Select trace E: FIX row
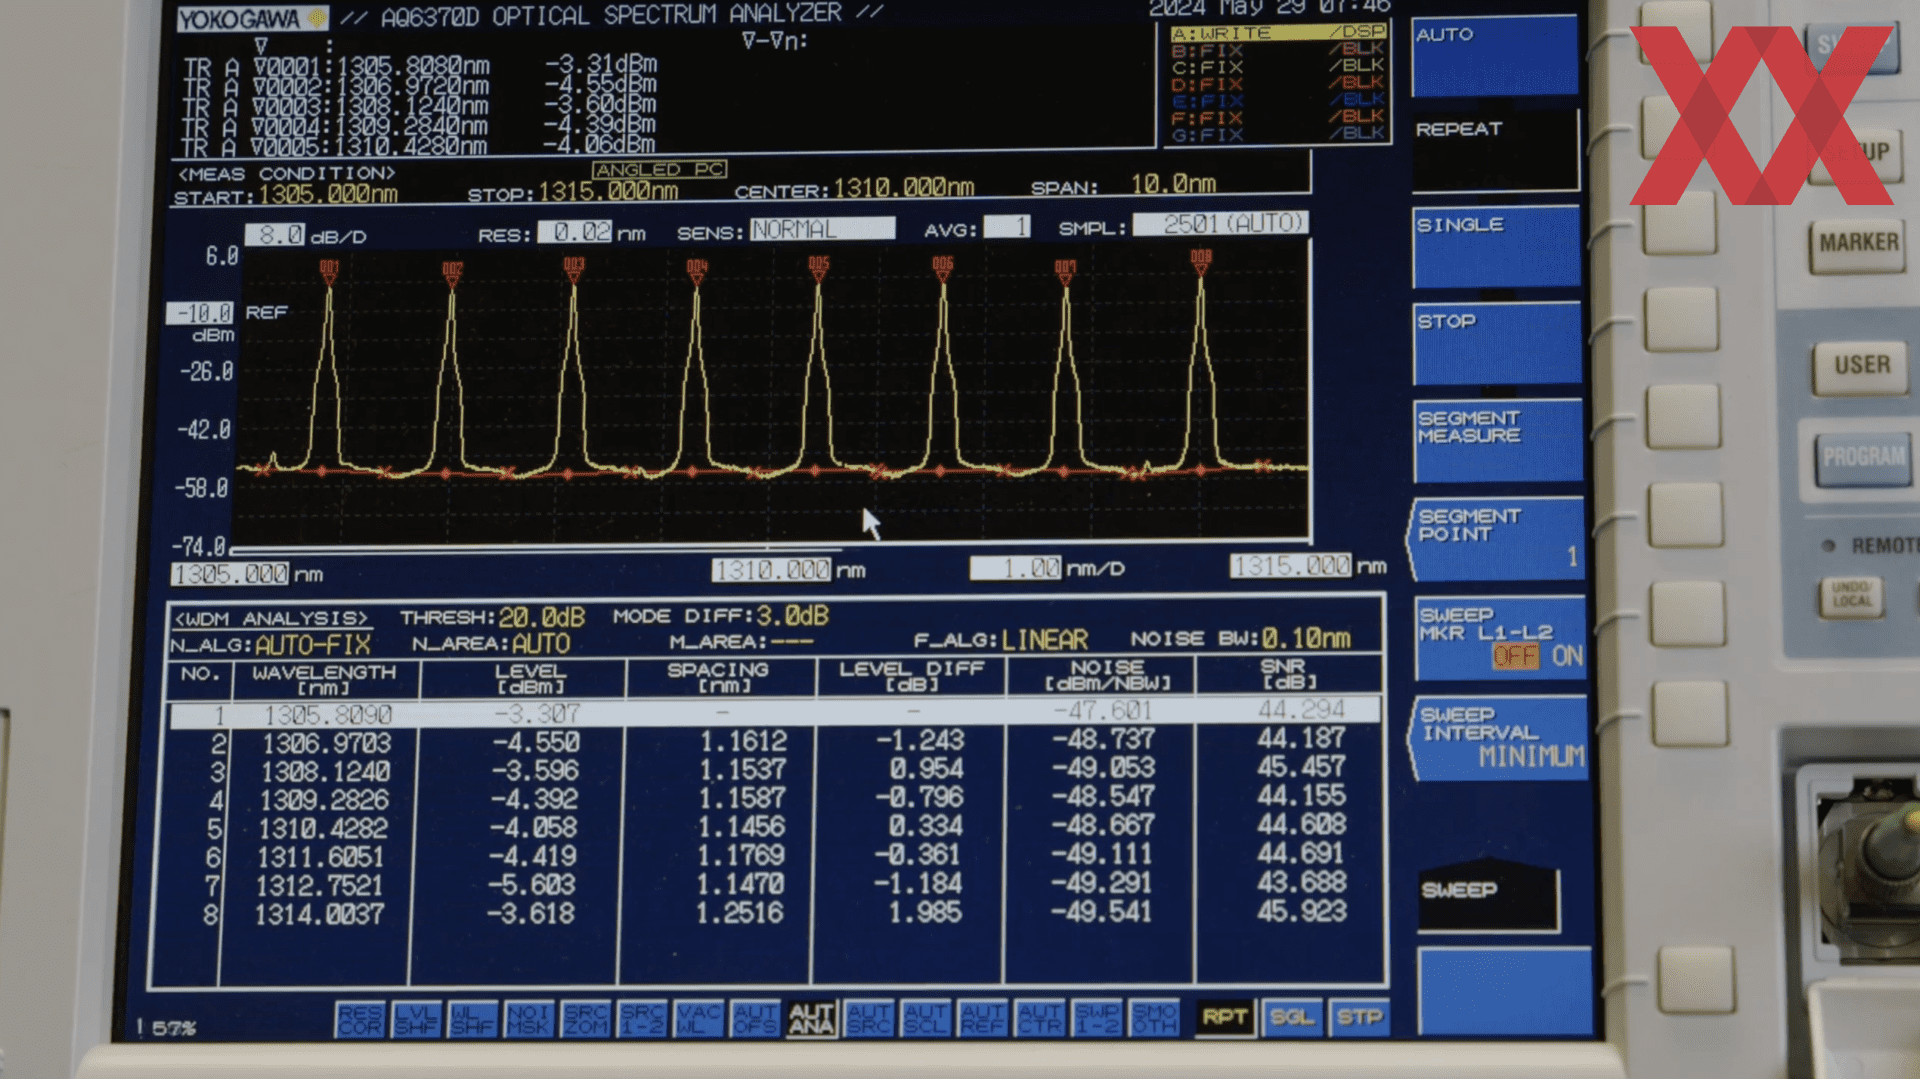The height and width of the screenshot is (1079, 1920). tap(1279, 101)
